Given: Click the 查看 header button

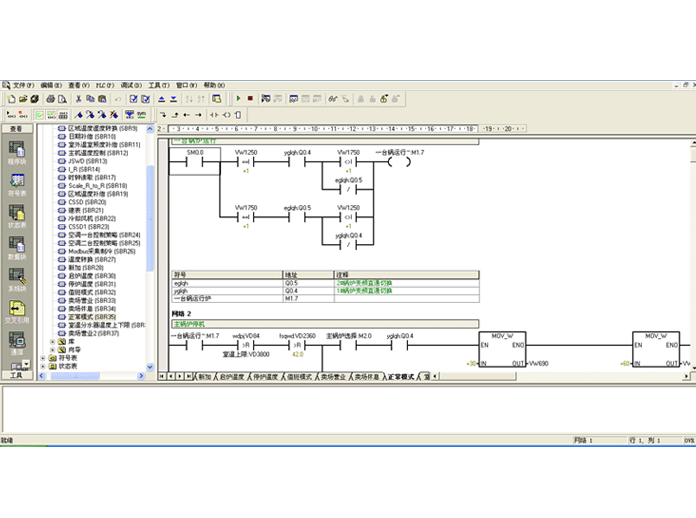Looking at the screenshot, I should click(x=16, y=129).
